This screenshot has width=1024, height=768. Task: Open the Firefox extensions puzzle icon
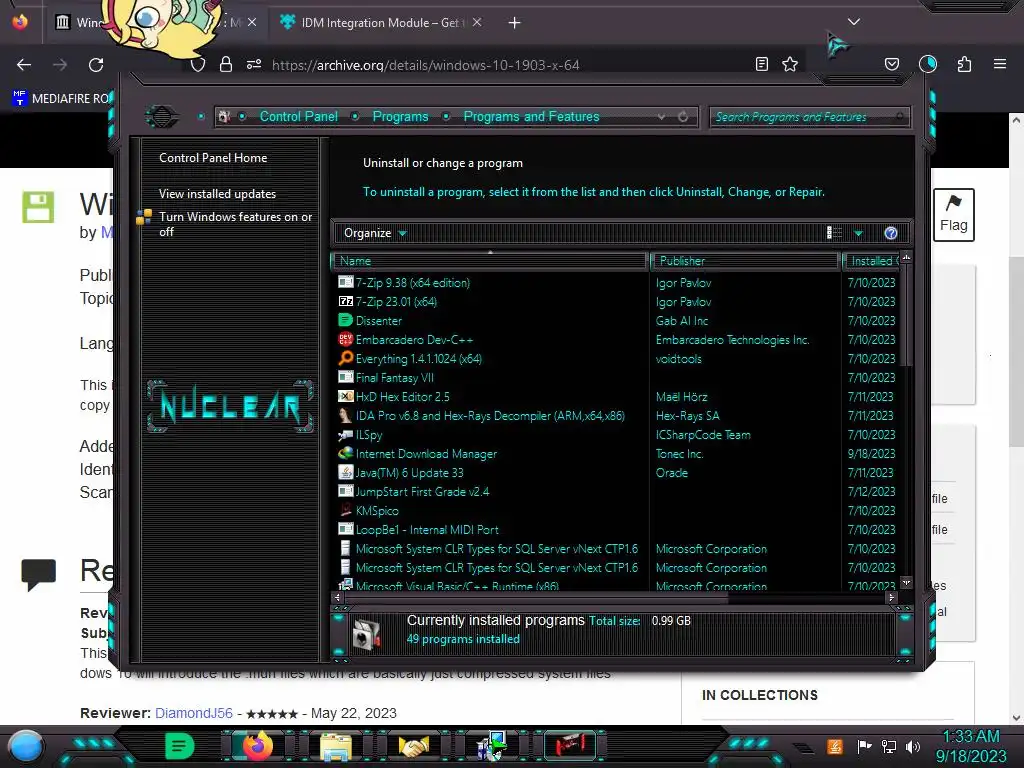point(964,64)
